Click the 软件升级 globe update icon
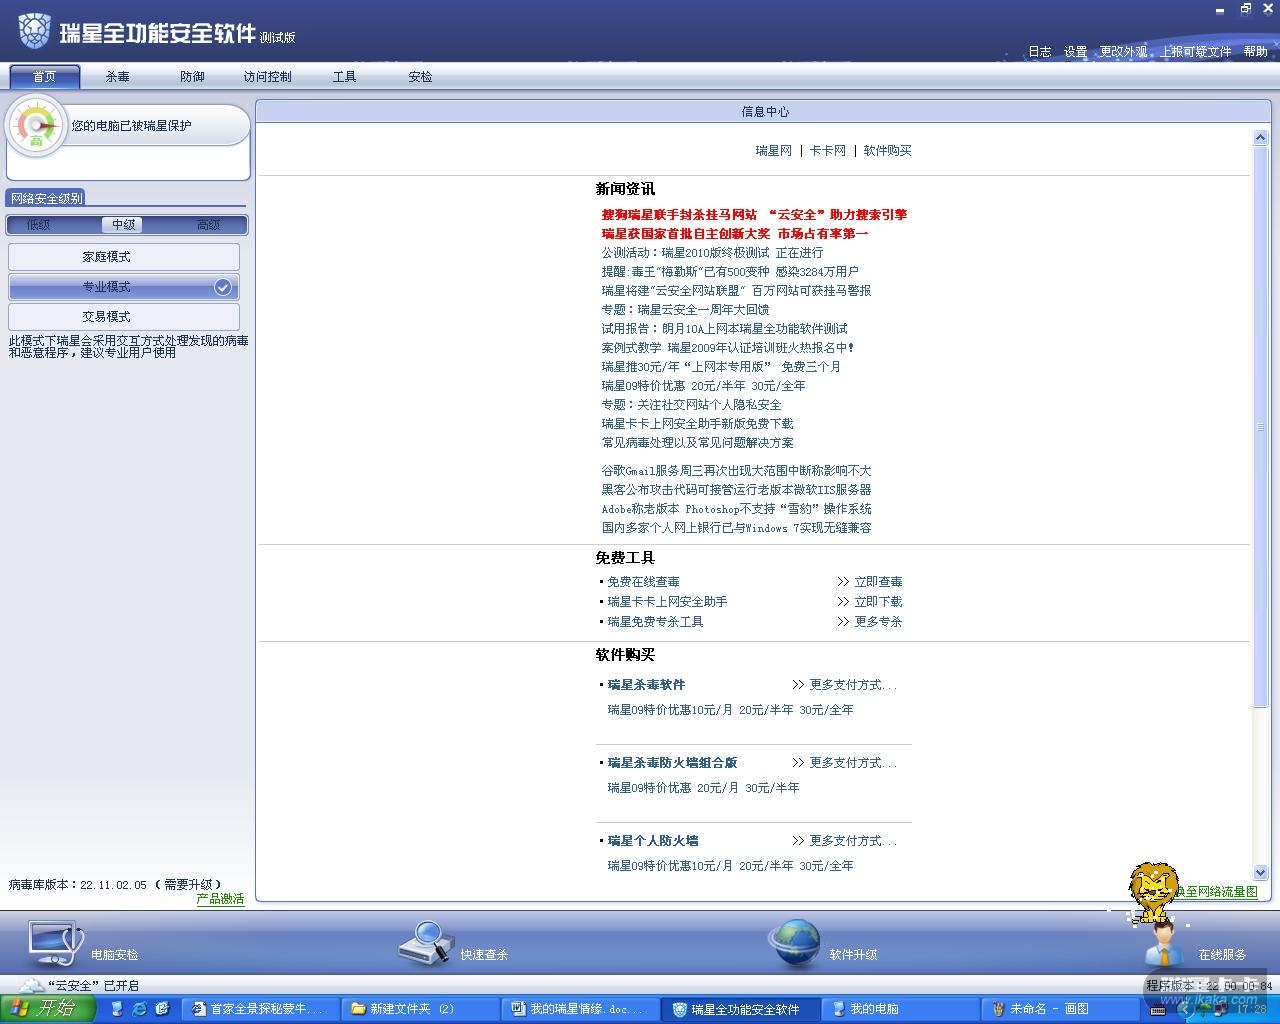This screenshot has width=1280, height=1024. click(x=794, y=943)
